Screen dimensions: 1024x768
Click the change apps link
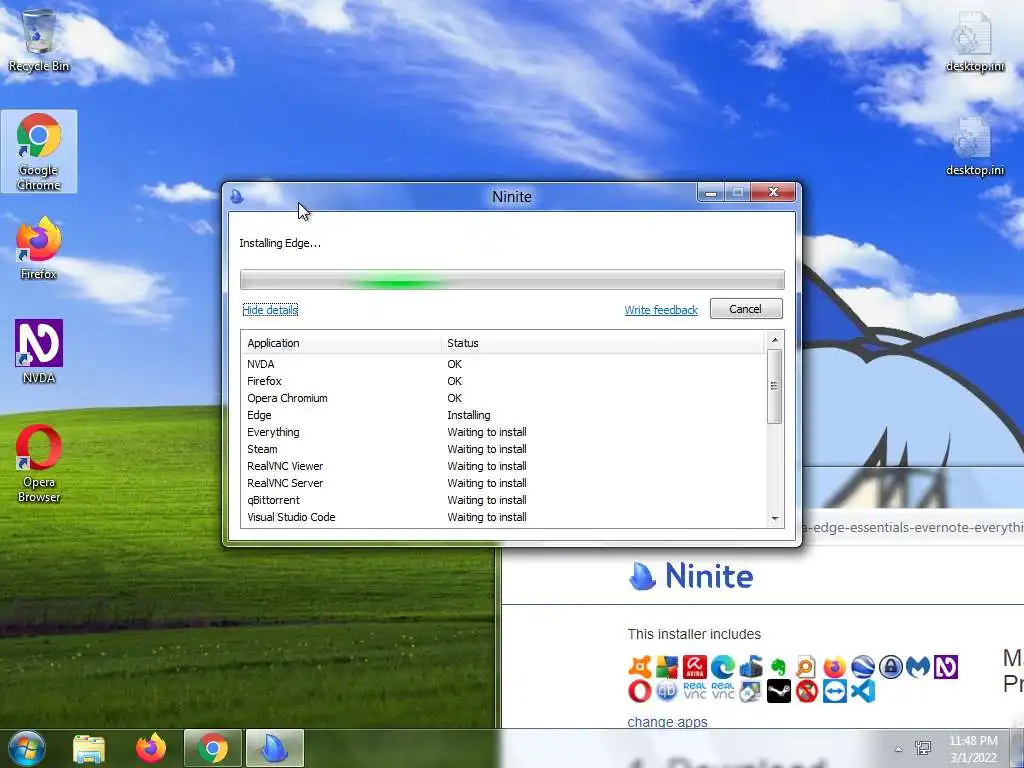(x=667, y=722)
